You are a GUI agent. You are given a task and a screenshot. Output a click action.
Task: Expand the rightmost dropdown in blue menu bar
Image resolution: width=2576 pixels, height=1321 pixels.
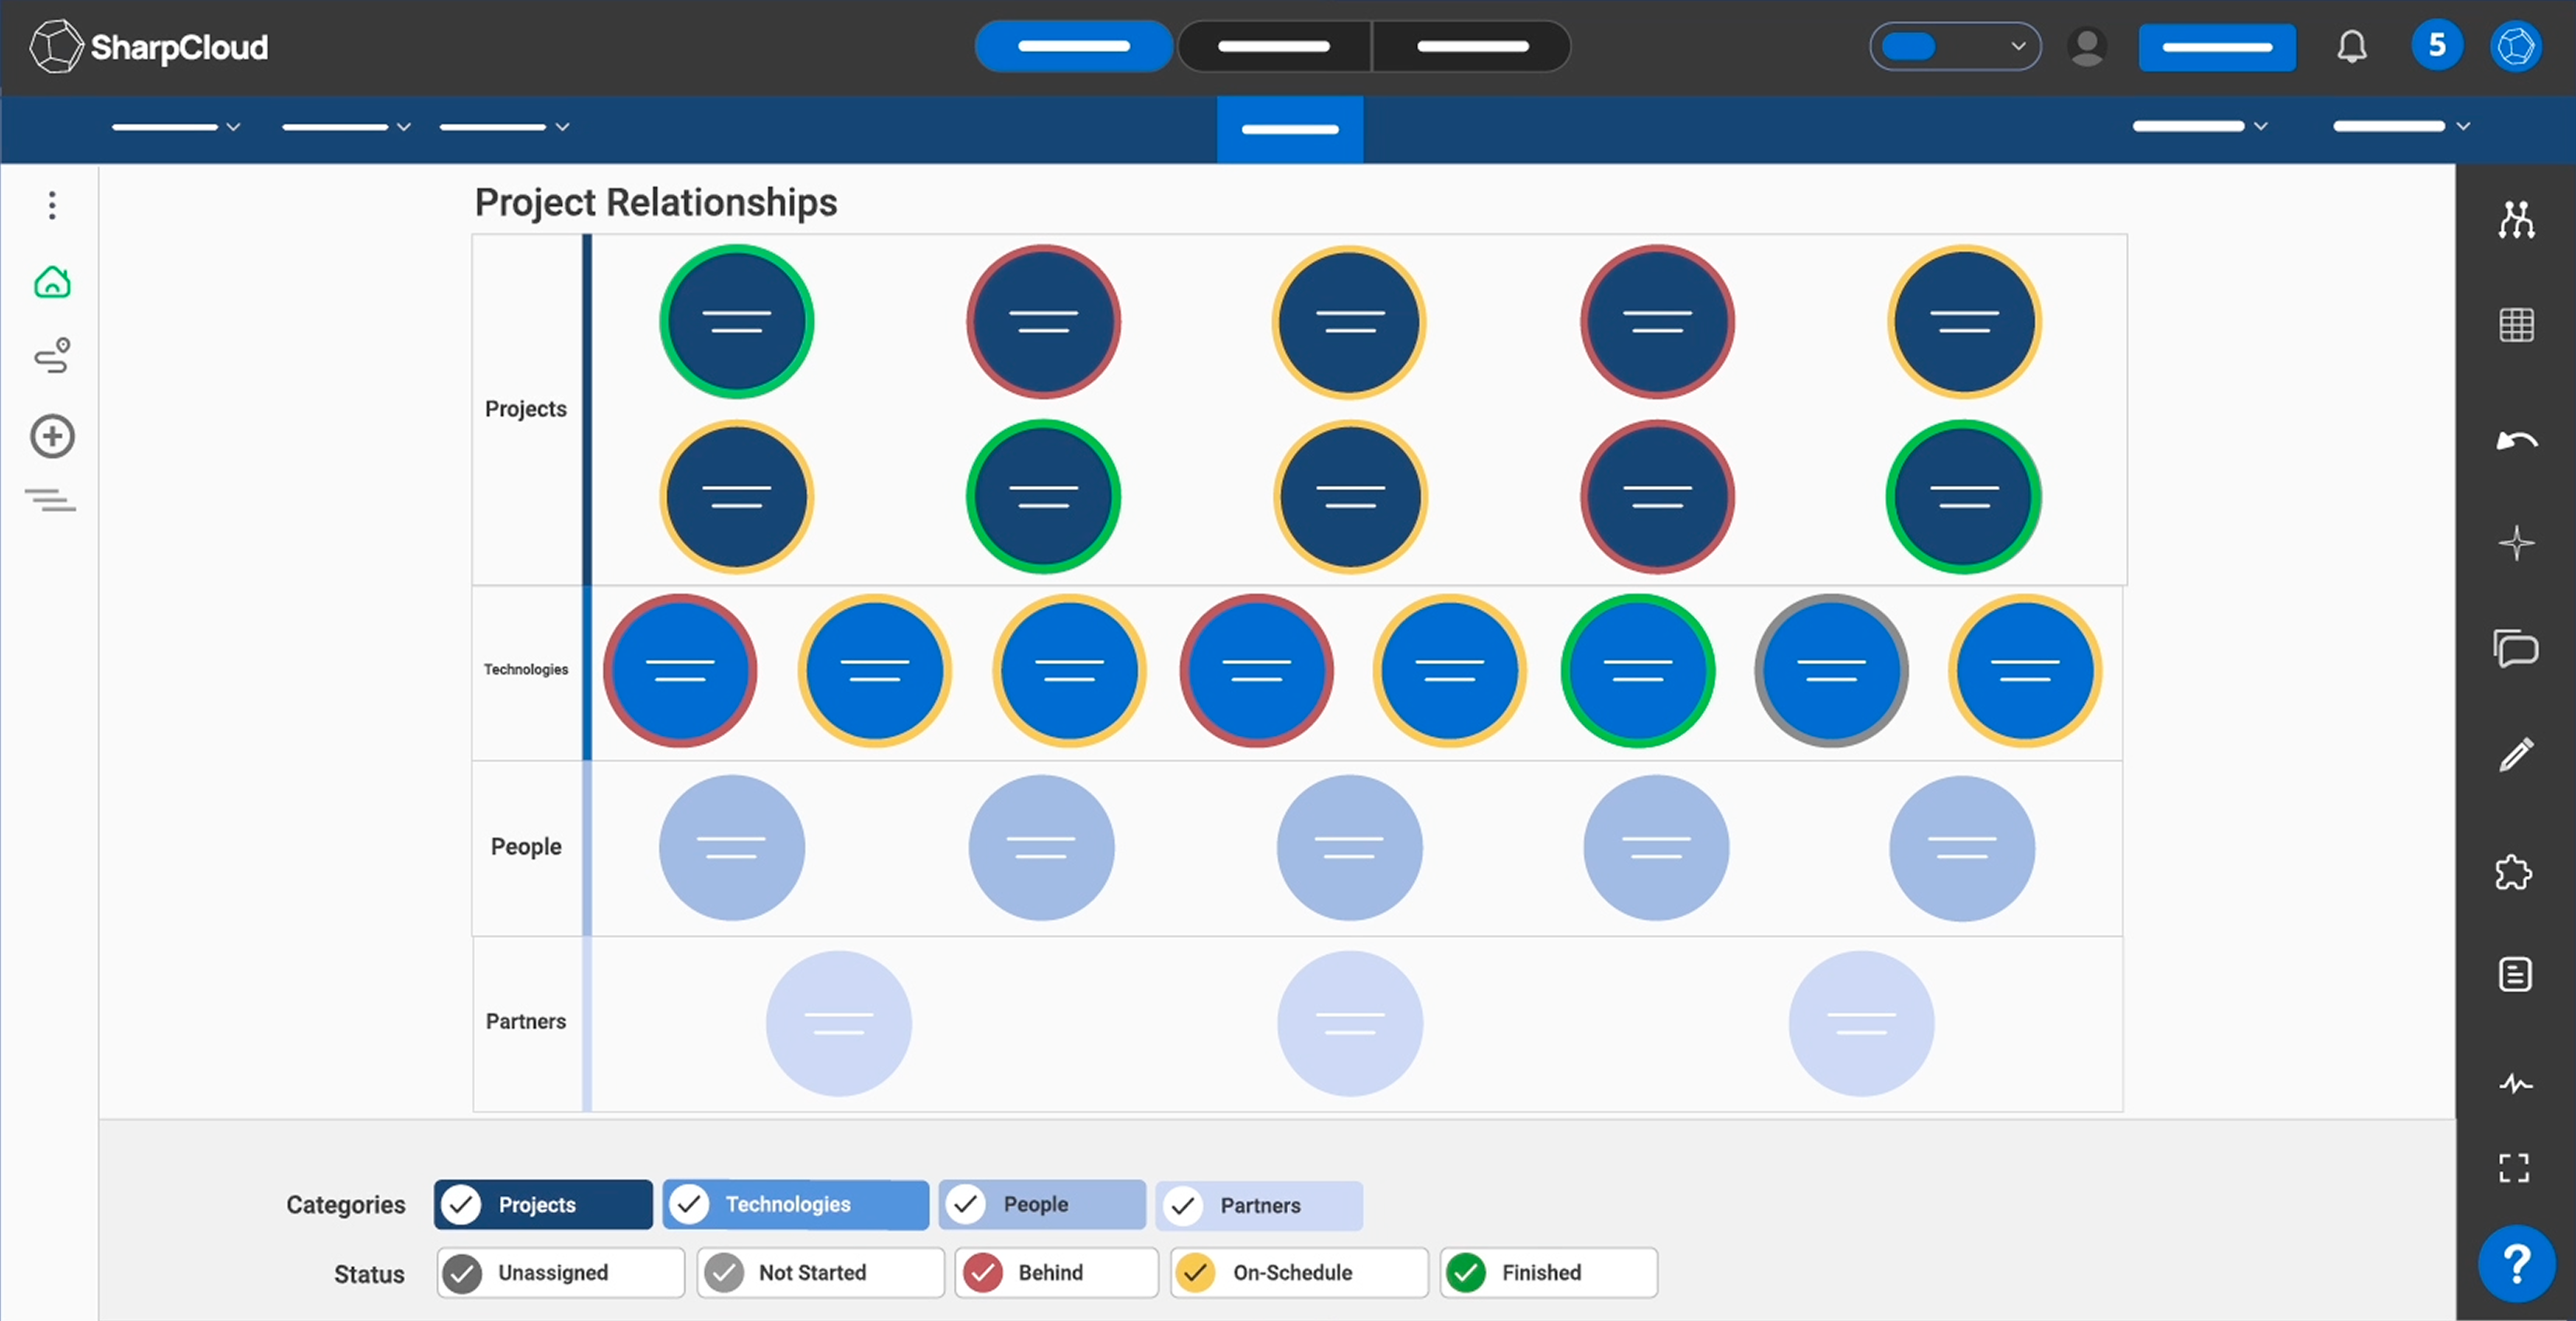(2401, 126)
